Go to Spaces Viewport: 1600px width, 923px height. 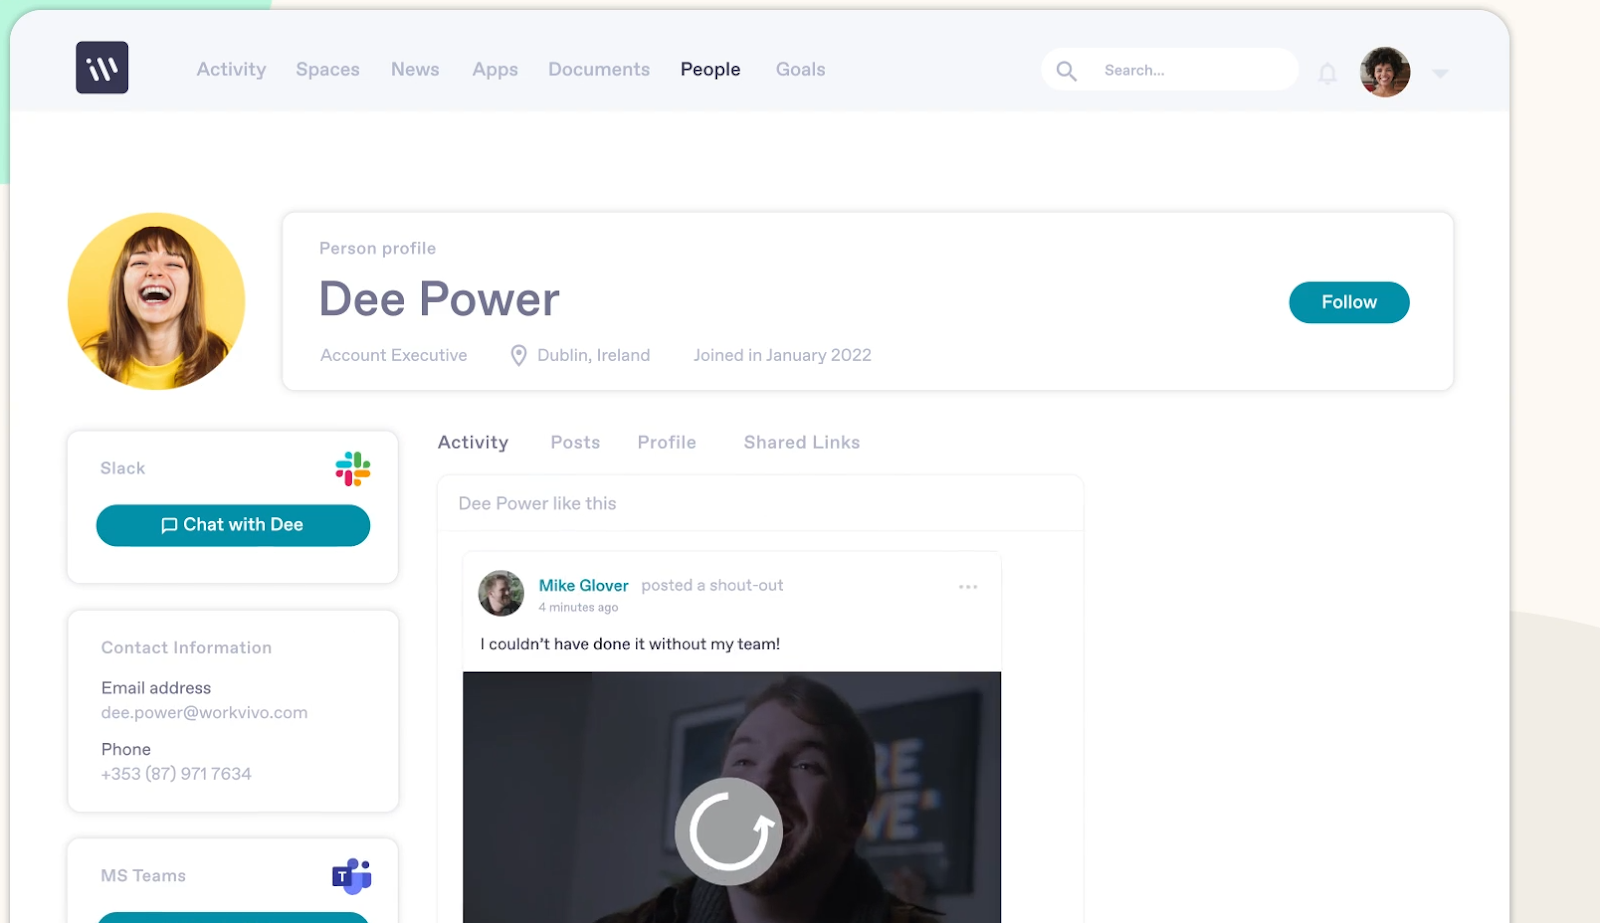[328, 70]
